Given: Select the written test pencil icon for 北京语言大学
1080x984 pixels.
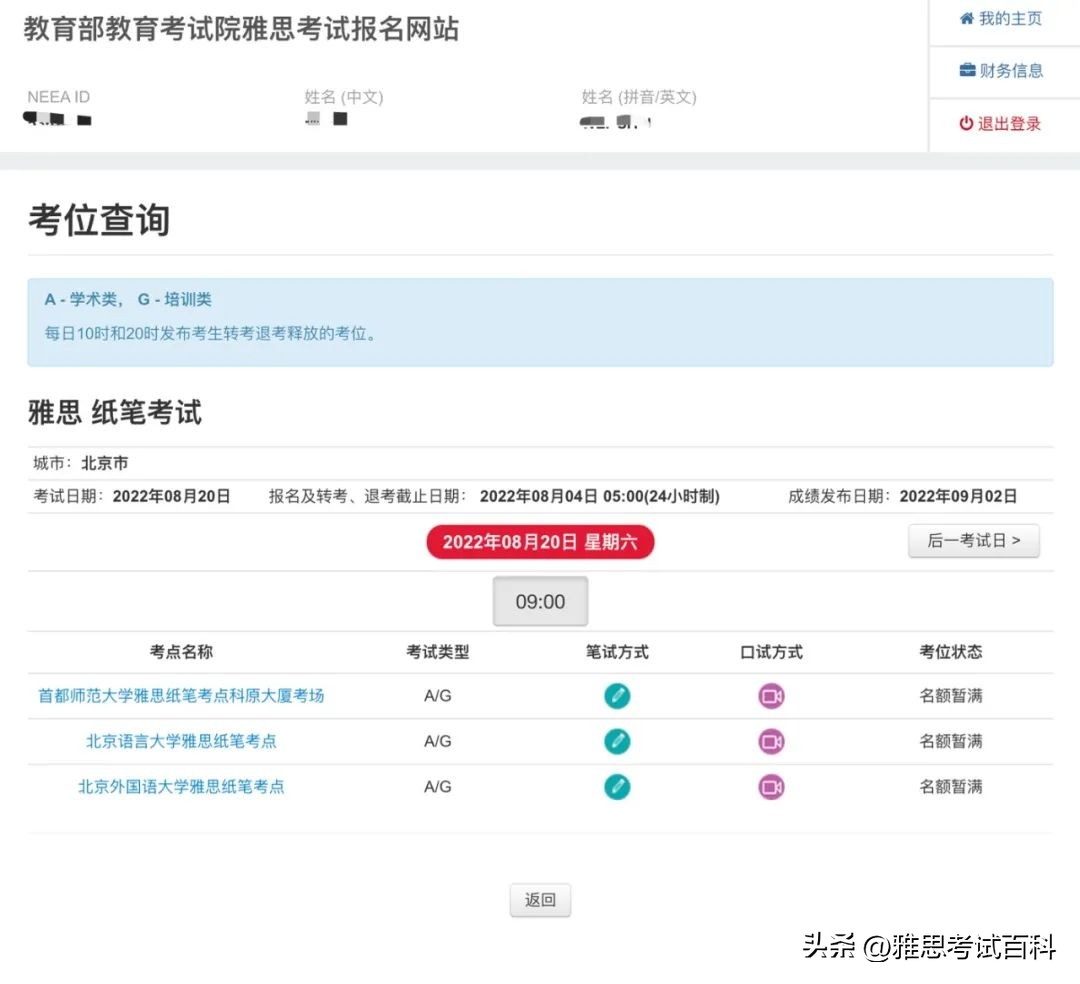Looking at the screenshot, I should pos(617,741).
